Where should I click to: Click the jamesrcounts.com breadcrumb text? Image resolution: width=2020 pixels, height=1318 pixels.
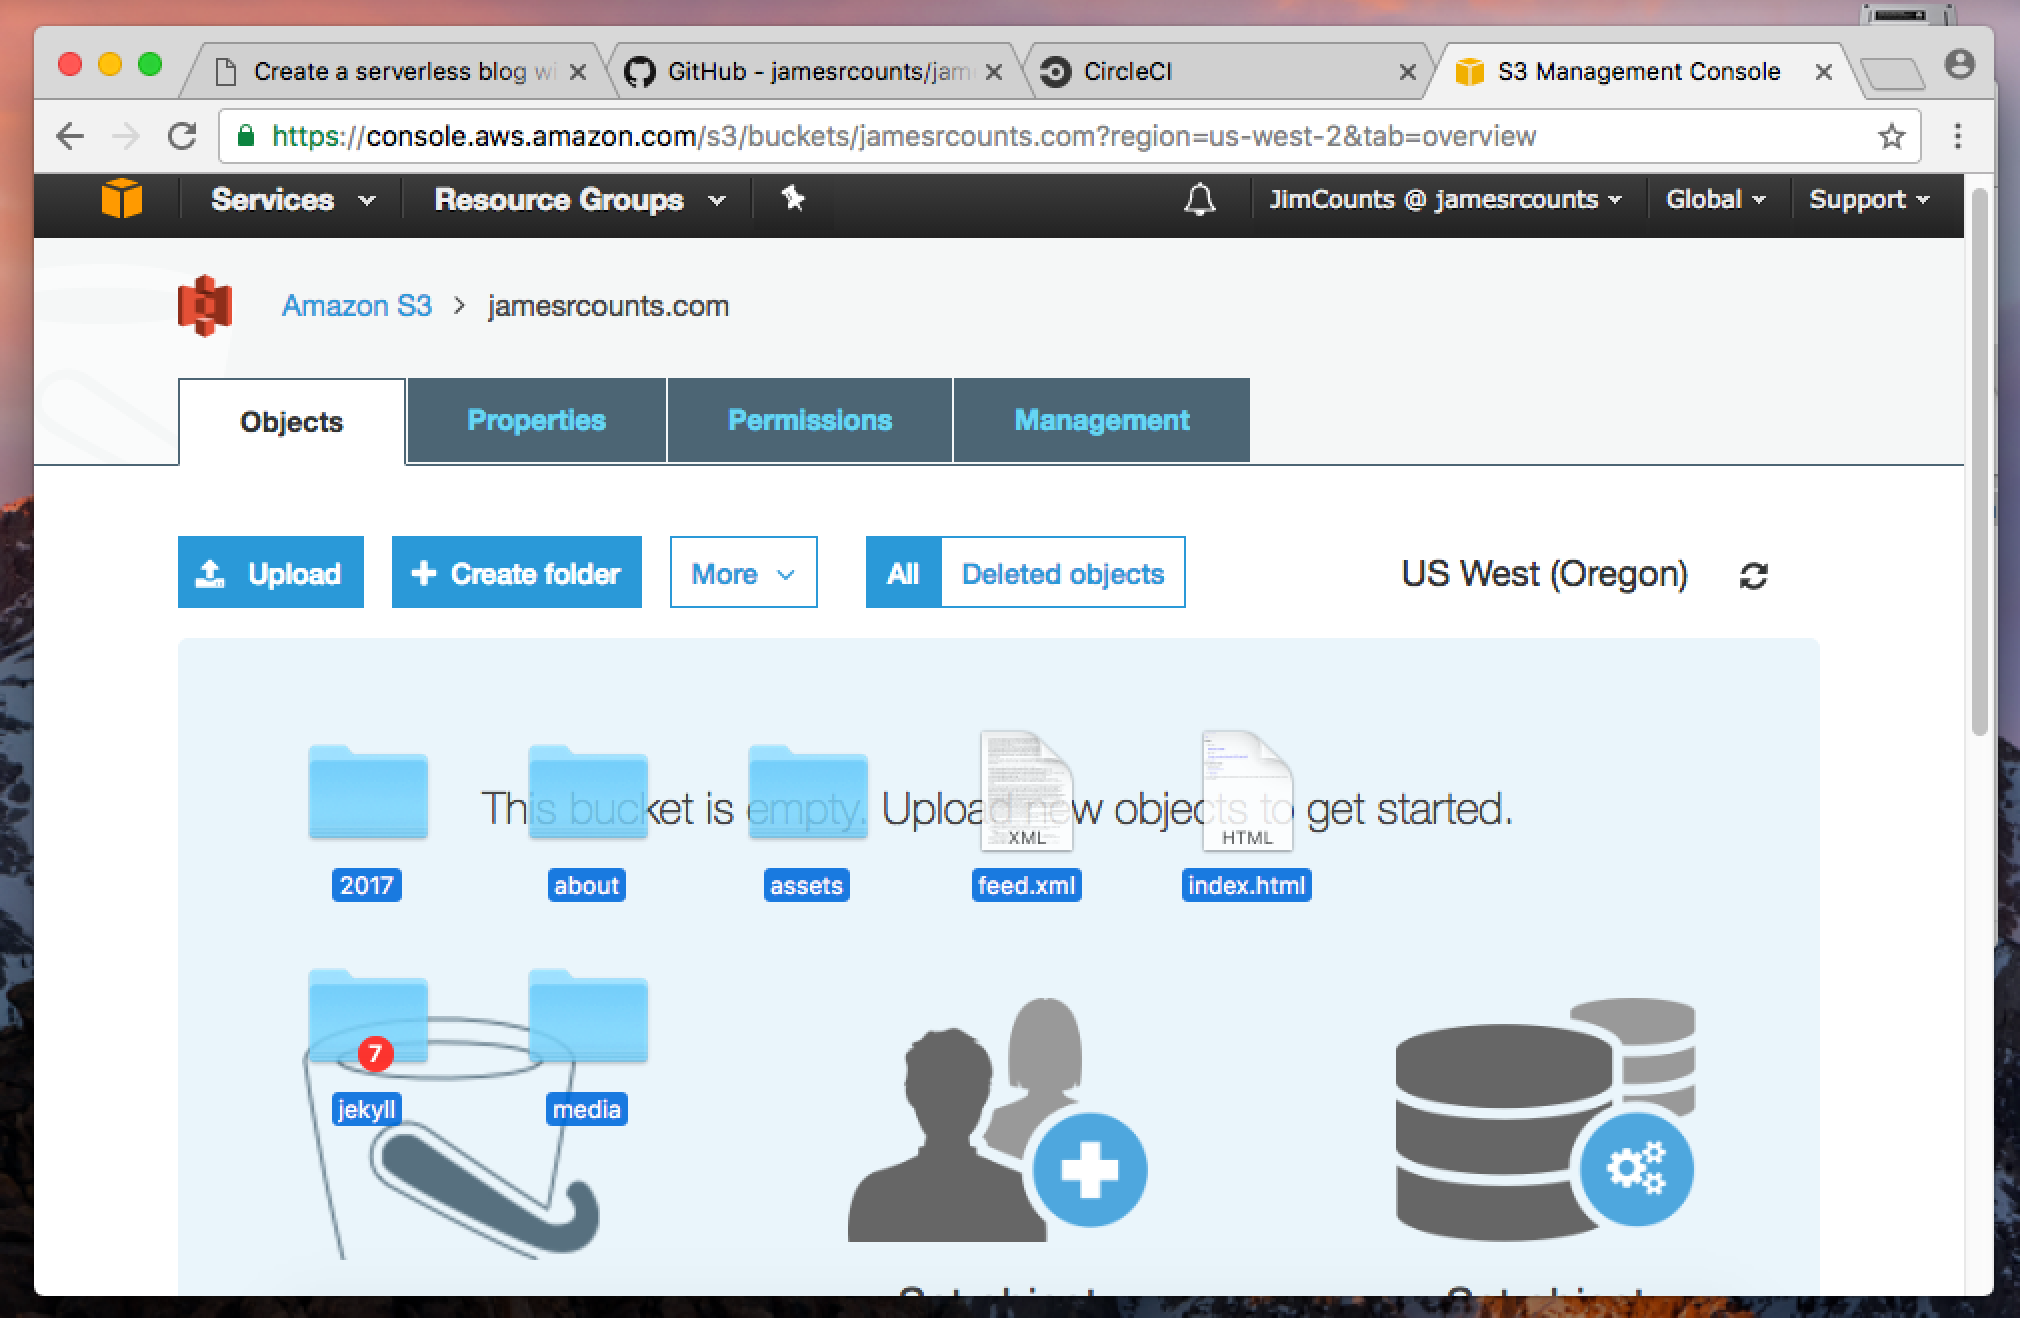[x=608, y=306]
